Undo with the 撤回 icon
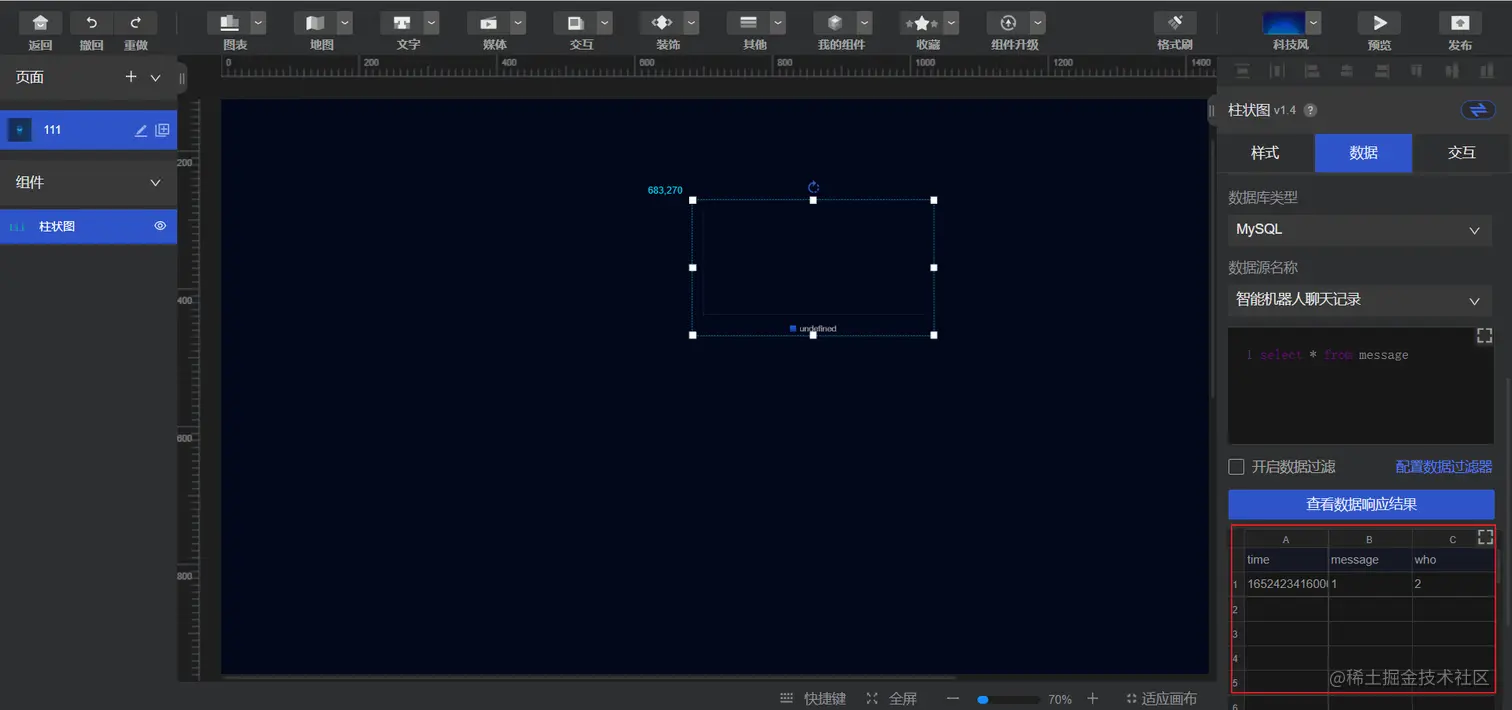The image size is (1512, 710). pos(92,22)
